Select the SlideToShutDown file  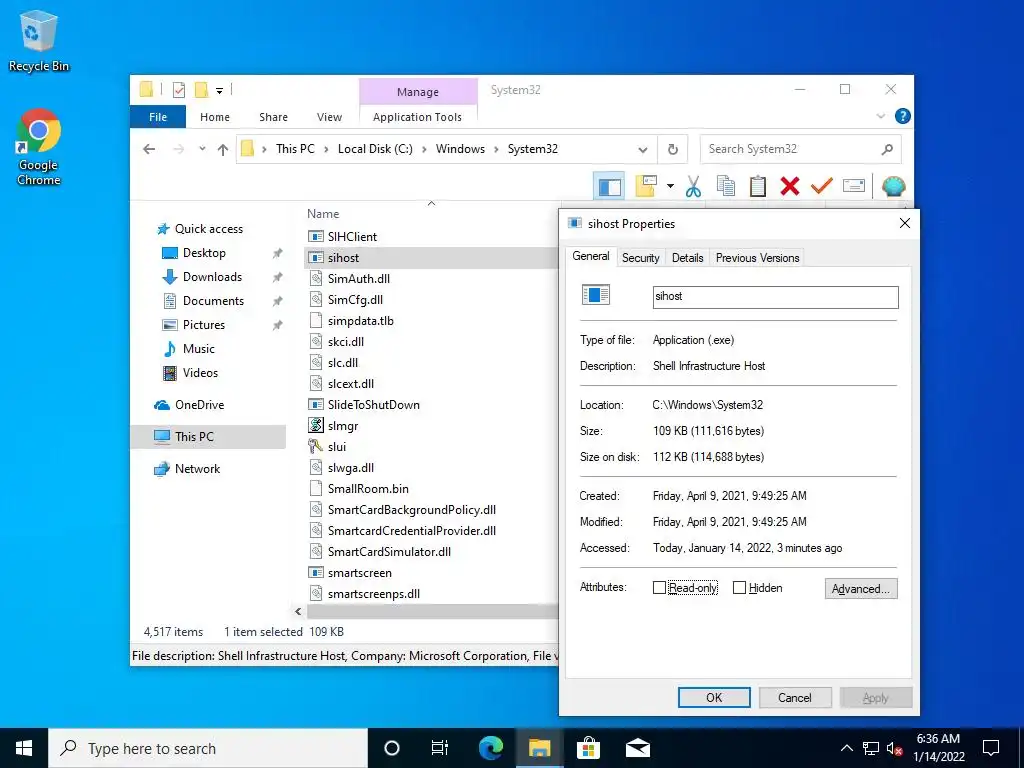tap(364, 405)
